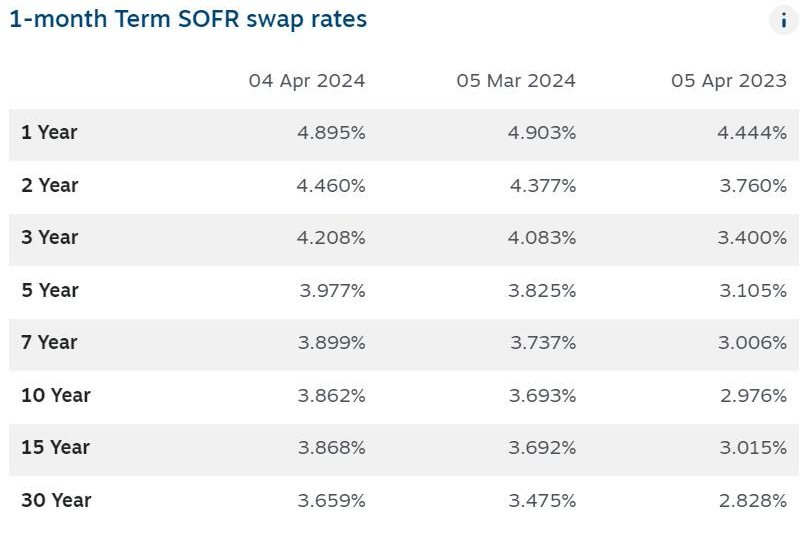Click the 1 Year row label

49,133
